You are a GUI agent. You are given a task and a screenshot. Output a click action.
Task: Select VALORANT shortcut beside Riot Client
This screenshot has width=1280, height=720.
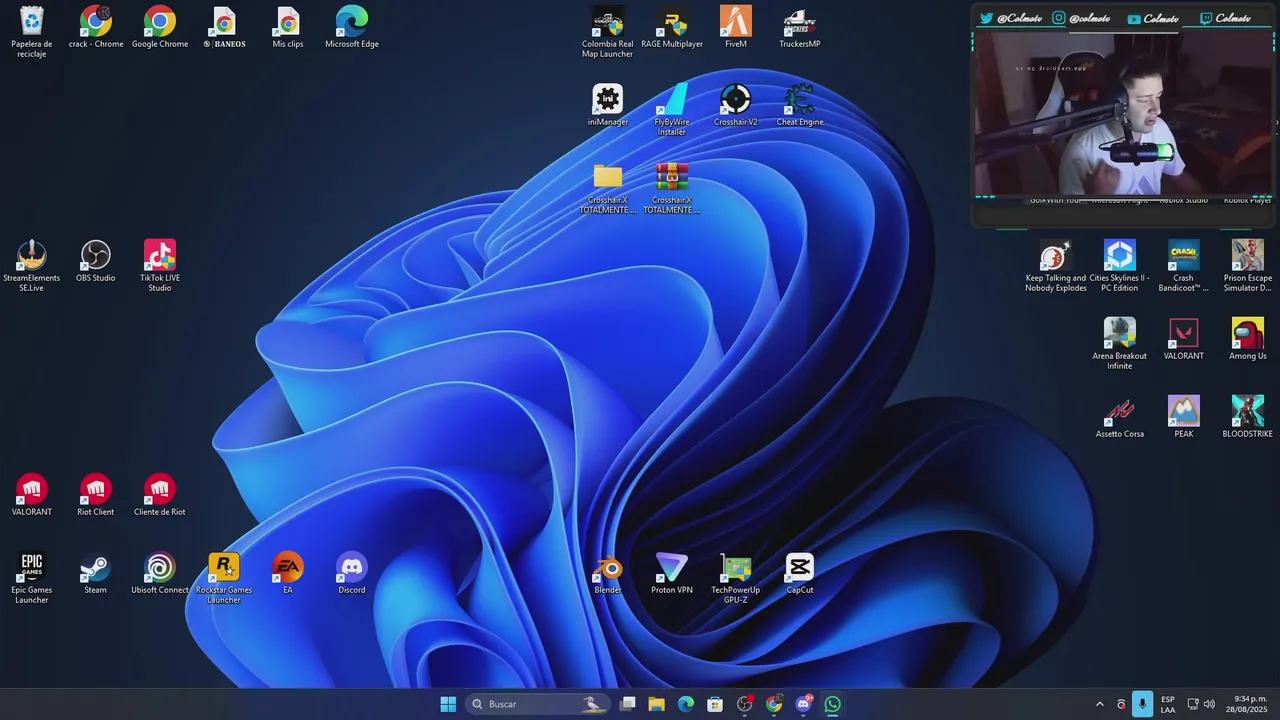pyautogui.click(x=32, y=495)
